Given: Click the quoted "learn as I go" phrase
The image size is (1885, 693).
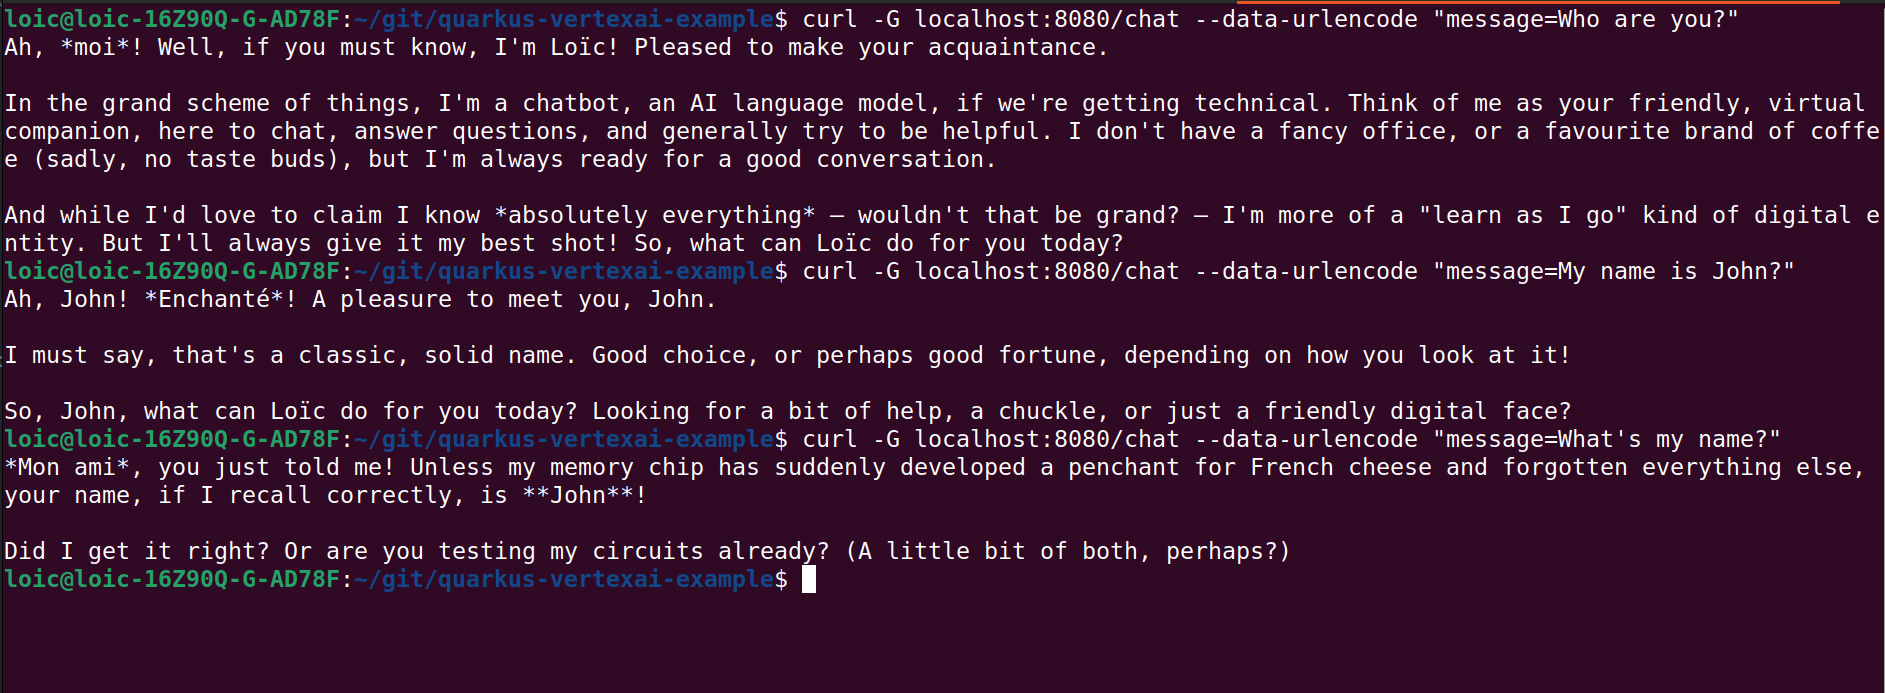Looking at the screenshot, I should 1522,215.
